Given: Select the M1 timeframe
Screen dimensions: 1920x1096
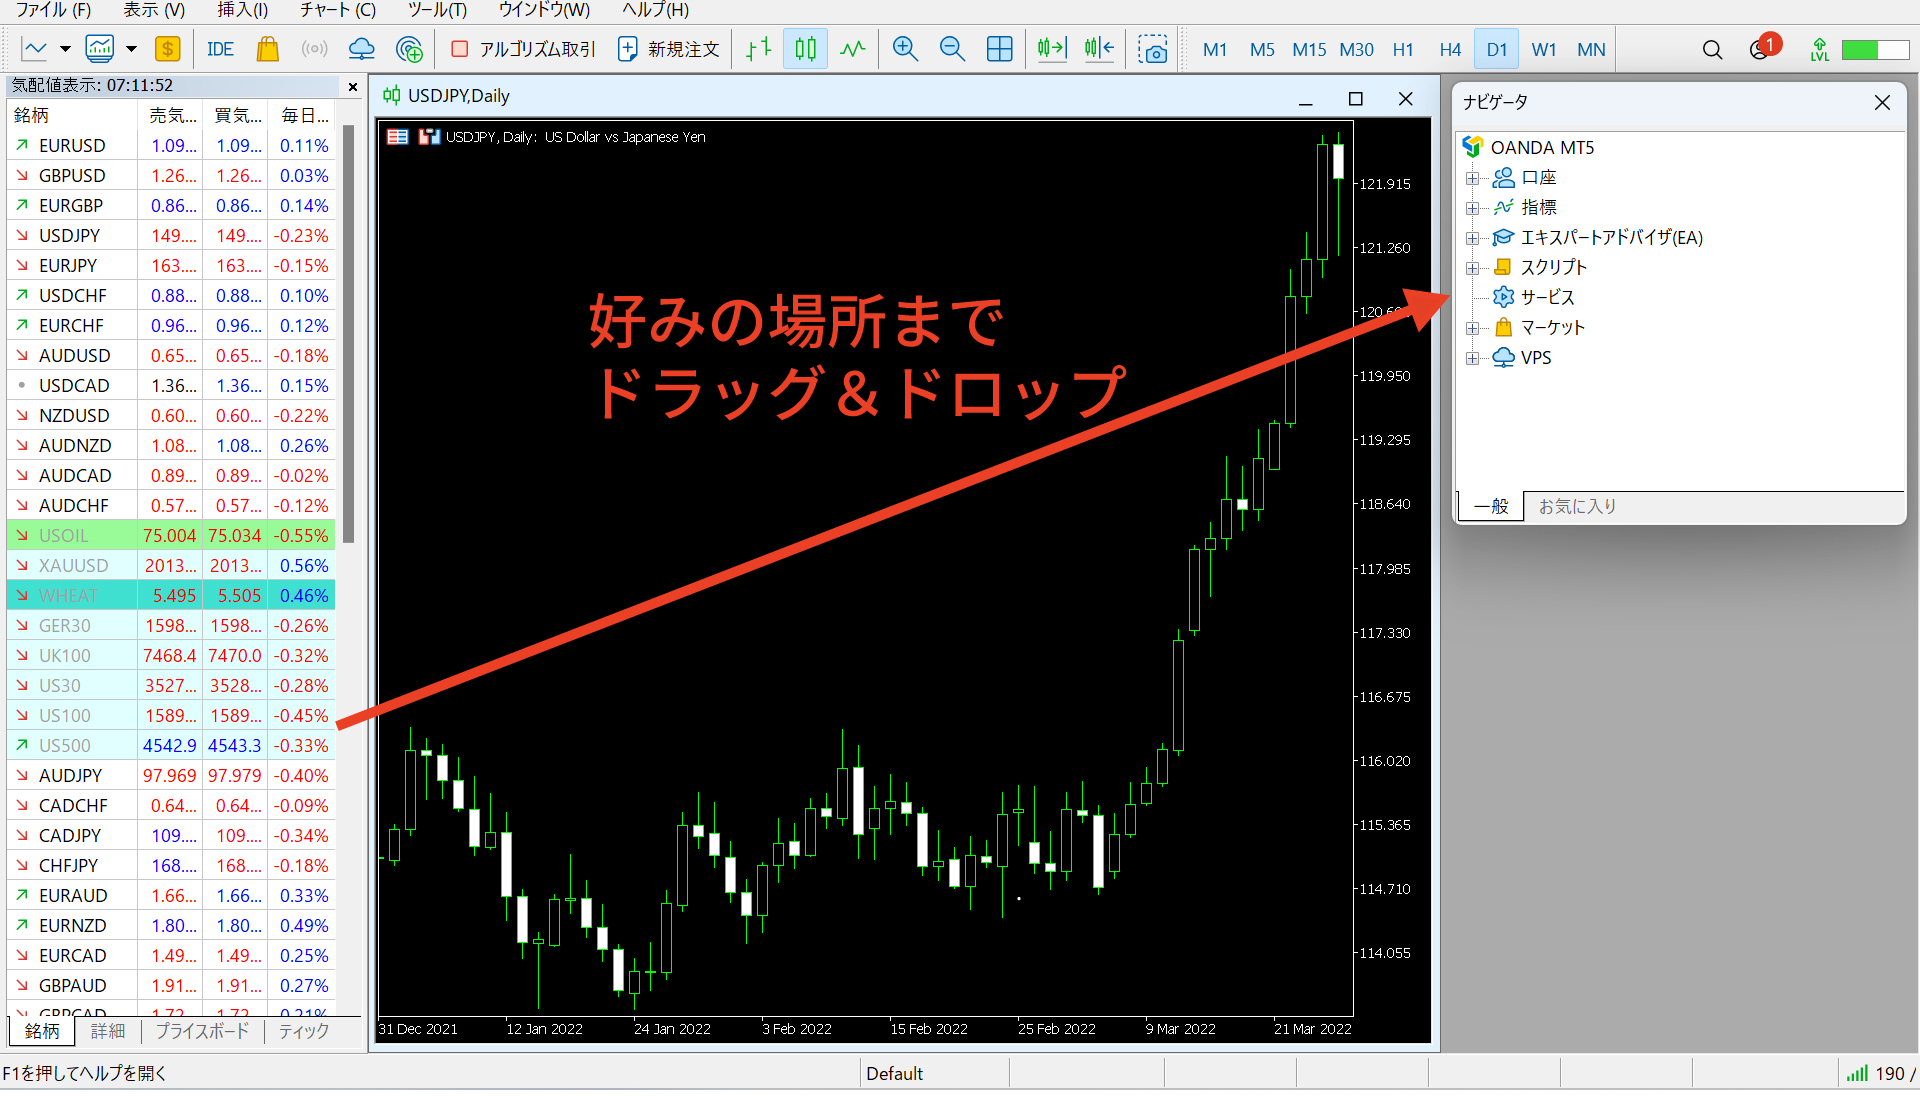Looking at the screenshot, I should [1215, 49].
